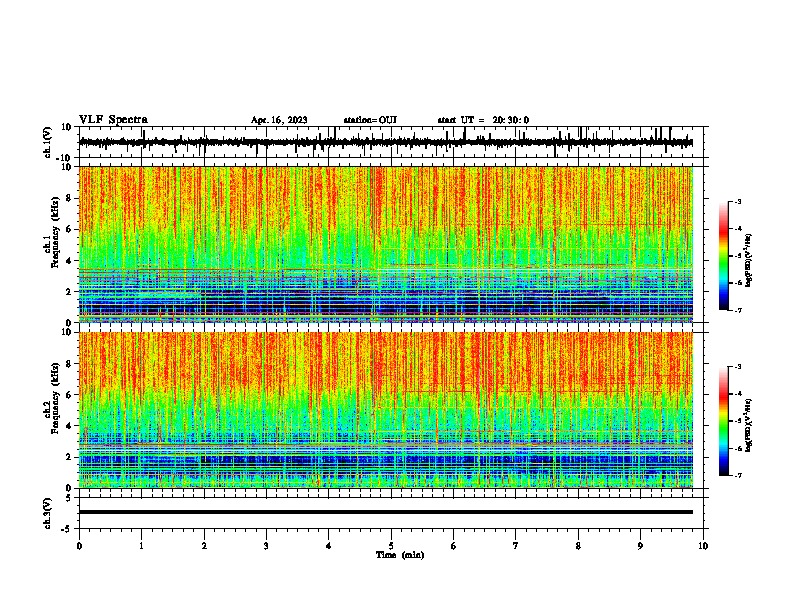Click the ch.2 PSD color scale bar
792x612 pixels.
click(x=723, y=421)
